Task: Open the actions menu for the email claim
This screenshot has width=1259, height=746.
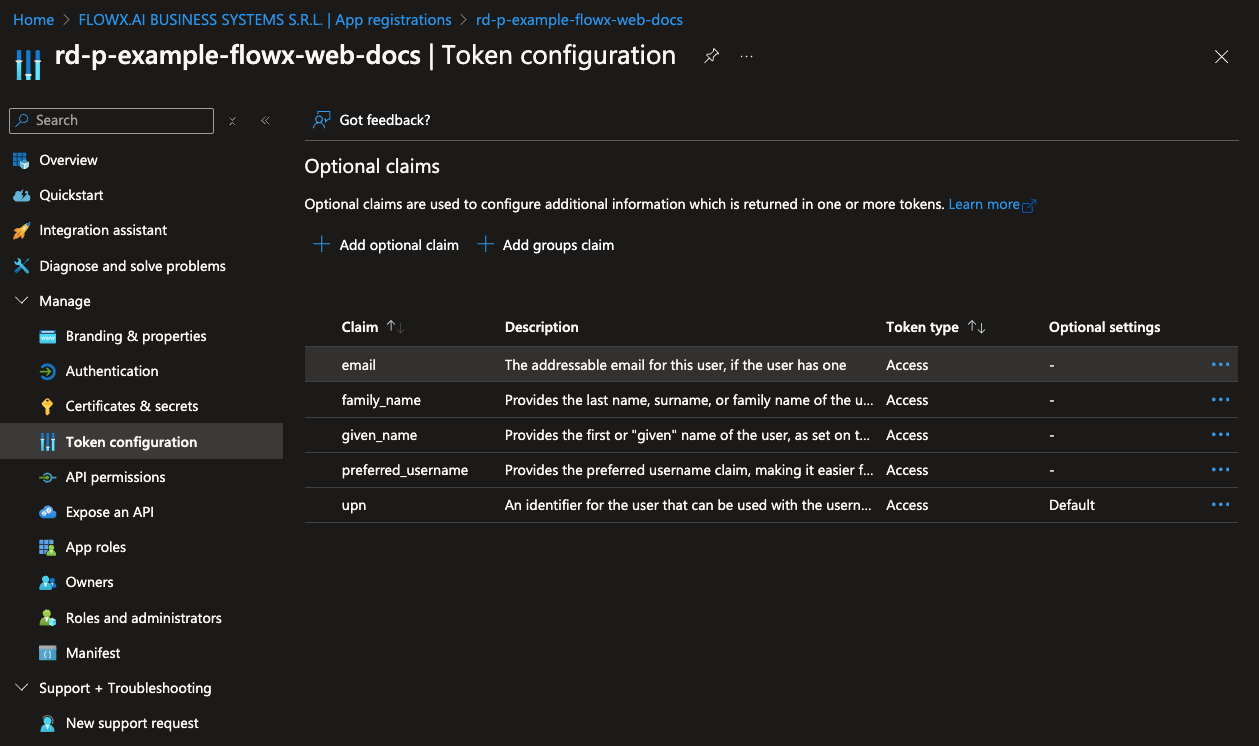Action: click(x=1220, y=365)
